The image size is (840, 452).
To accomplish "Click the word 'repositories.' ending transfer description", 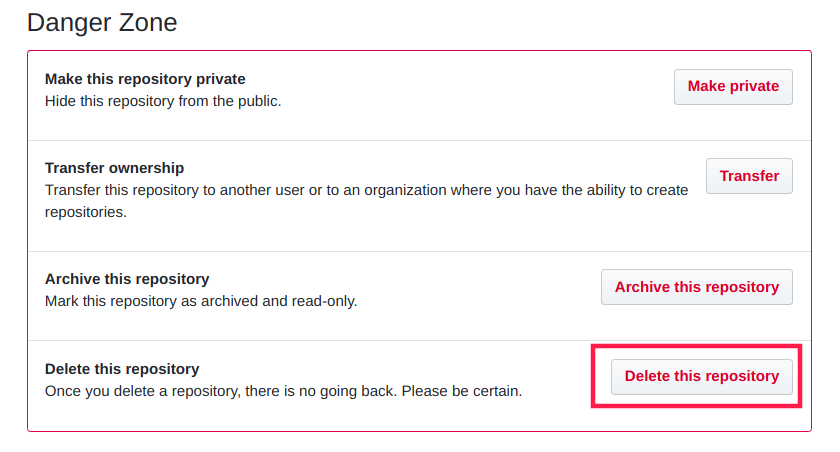I will (x=86, y=212).
